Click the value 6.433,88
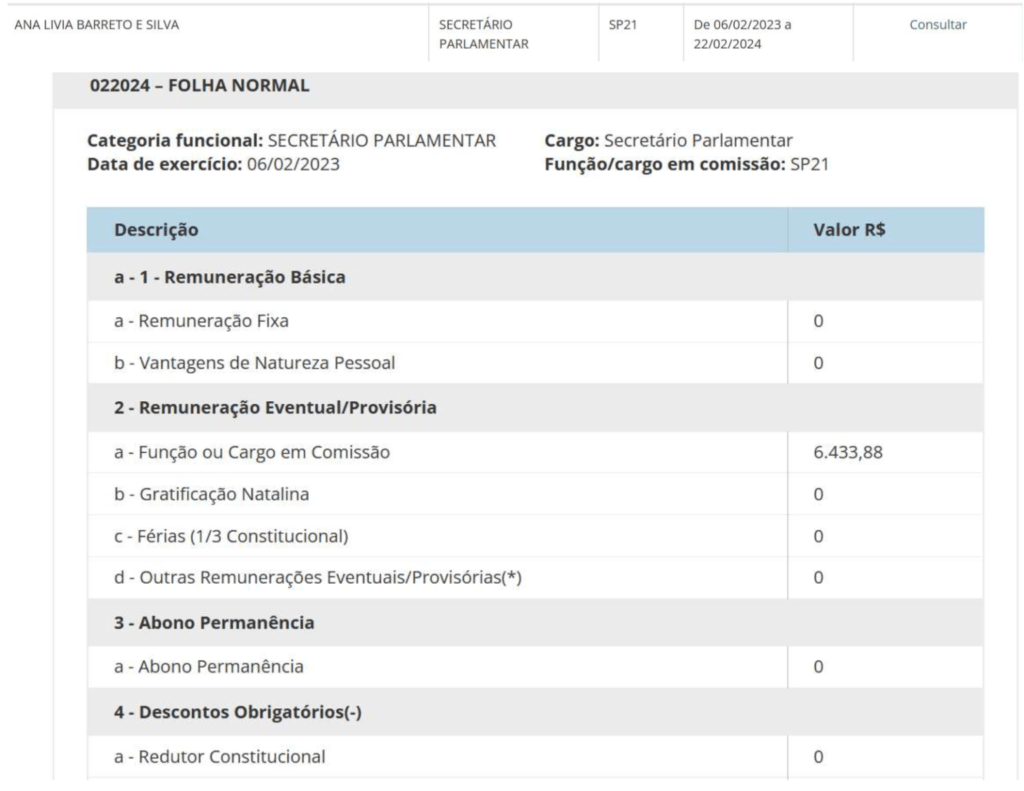1024x791 pixels. [848, 452]
